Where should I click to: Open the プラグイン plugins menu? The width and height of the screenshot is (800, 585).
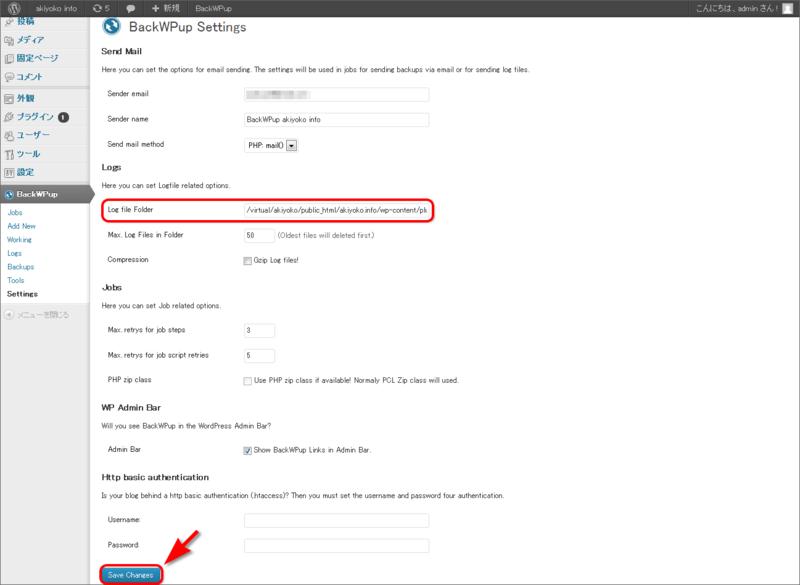point(35,117)
